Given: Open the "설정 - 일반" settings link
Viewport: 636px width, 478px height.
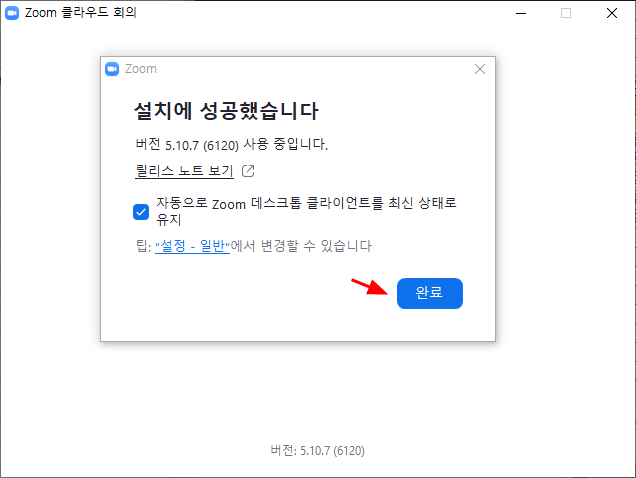Looking at the screenshot, I should [x=192, y=246].
